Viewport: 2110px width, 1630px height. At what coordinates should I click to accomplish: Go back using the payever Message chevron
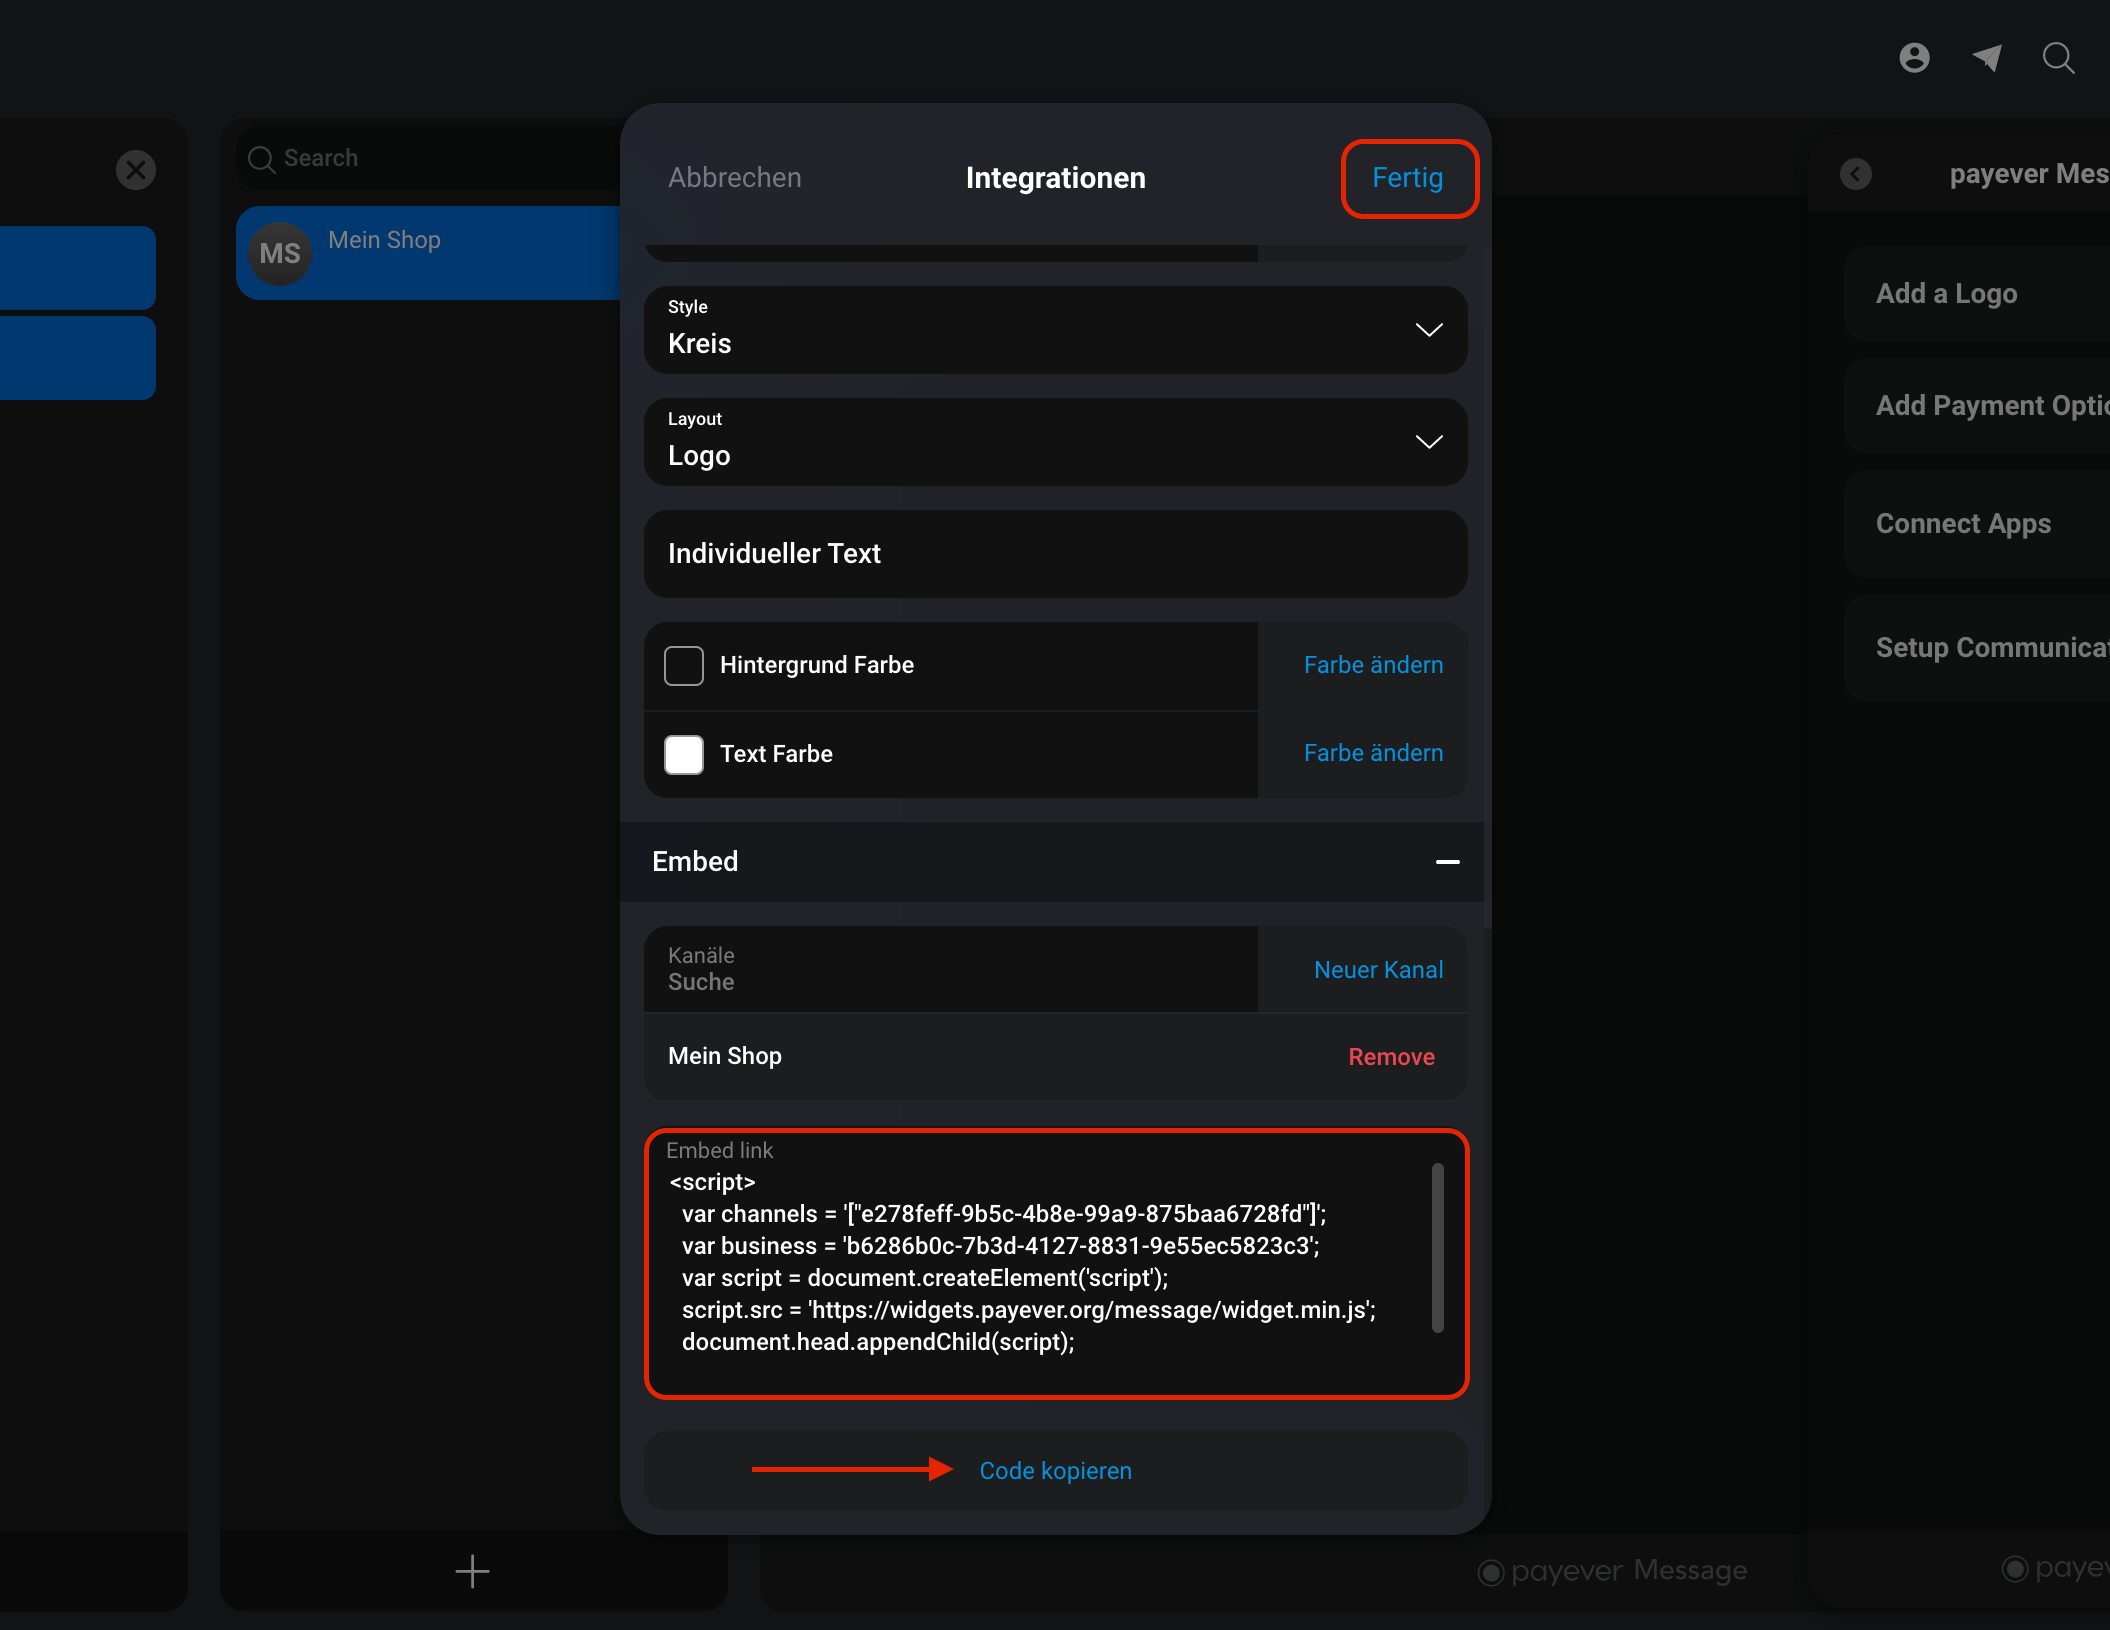(x=1856, y=174)
